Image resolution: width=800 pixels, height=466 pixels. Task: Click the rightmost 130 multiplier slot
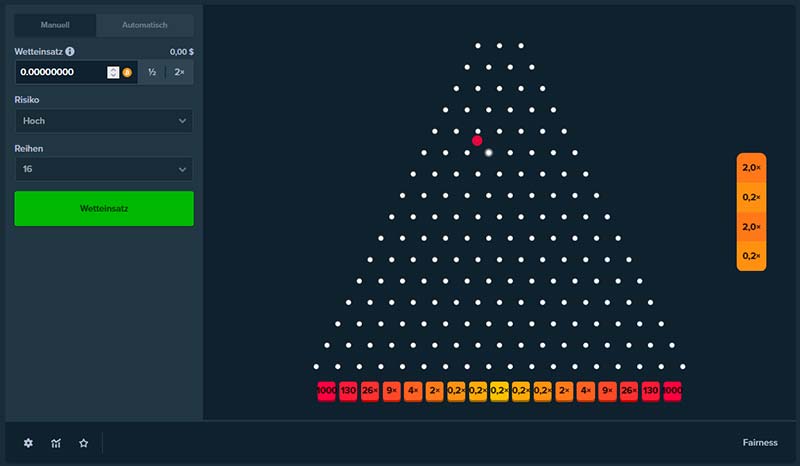point(650,391)
